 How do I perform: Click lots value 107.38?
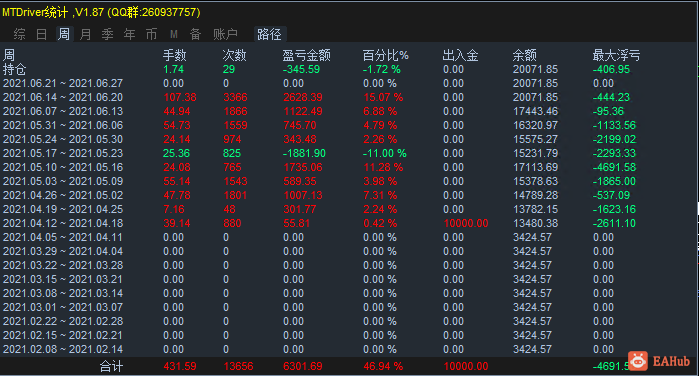pyautogui.click(x=180, y=97)
